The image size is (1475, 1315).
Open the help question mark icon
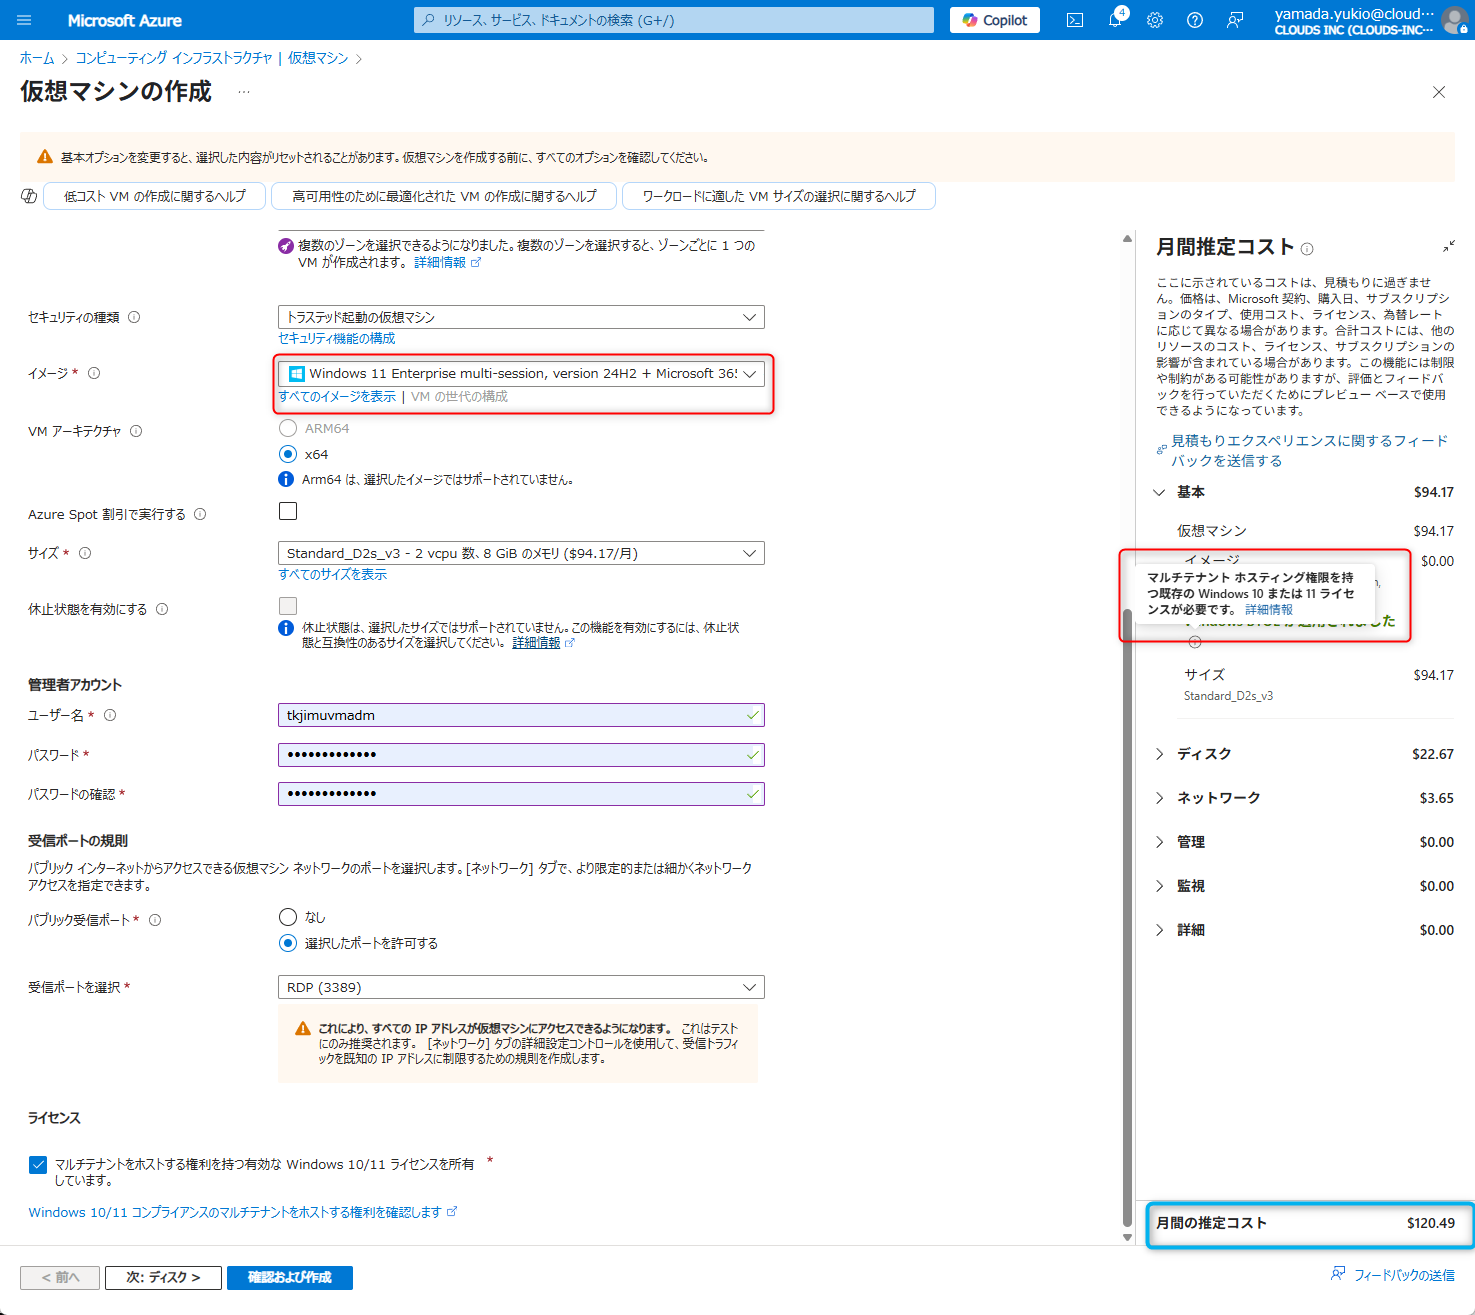[1195, 20]
